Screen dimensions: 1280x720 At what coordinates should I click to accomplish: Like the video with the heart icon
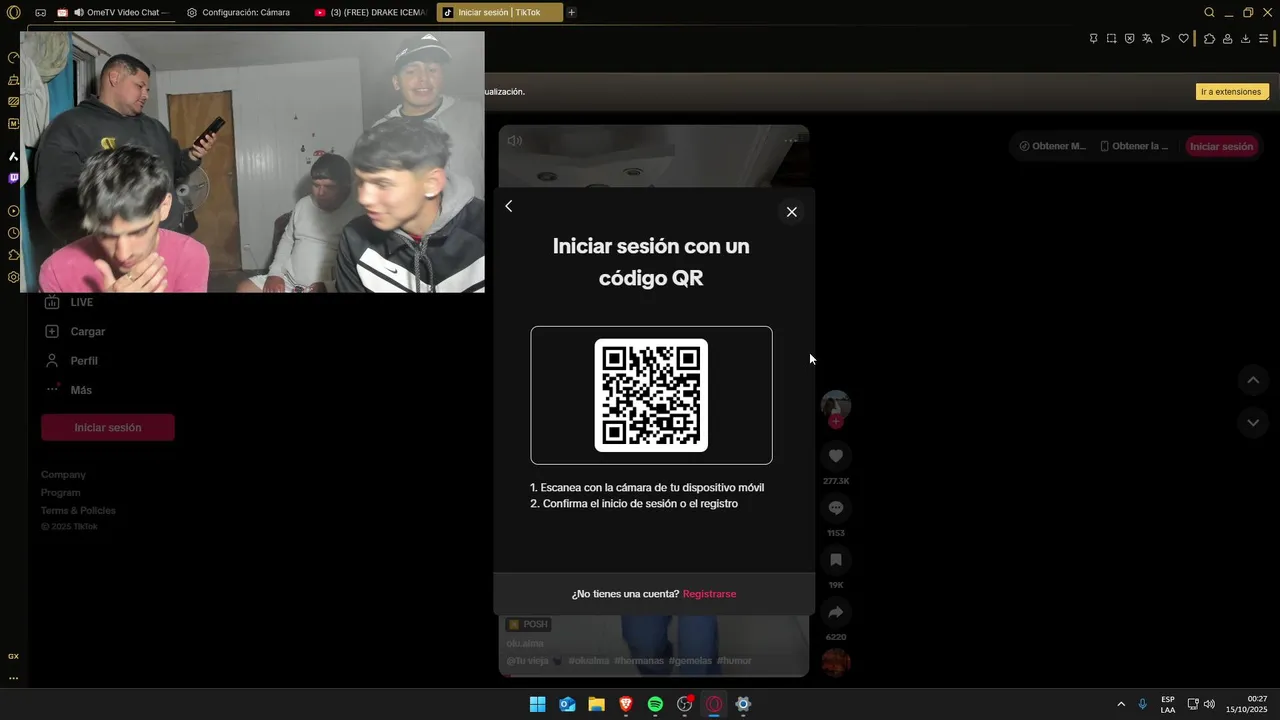tap(836, 456)
